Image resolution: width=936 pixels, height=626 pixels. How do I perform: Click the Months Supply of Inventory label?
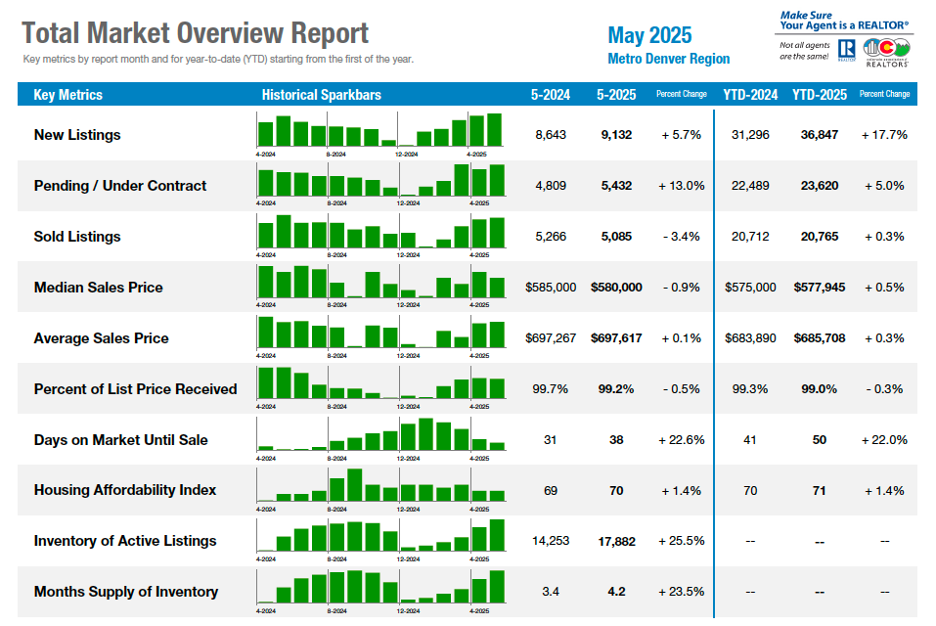pos(126,591)
